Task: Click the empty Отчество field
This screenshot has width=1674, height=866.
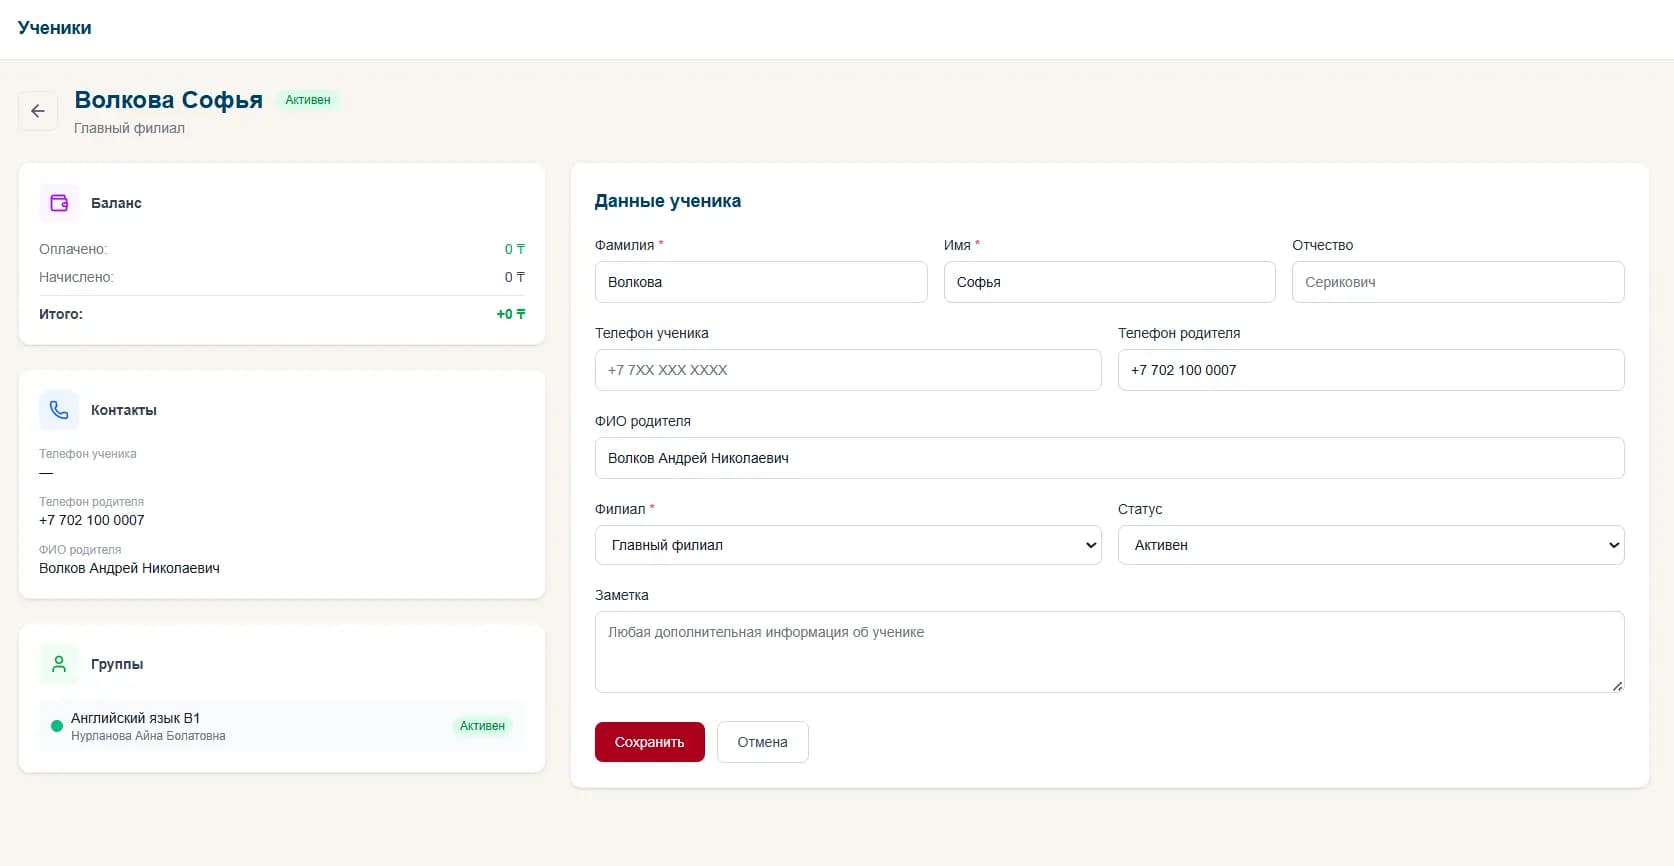Action: tap(1457, 282)
